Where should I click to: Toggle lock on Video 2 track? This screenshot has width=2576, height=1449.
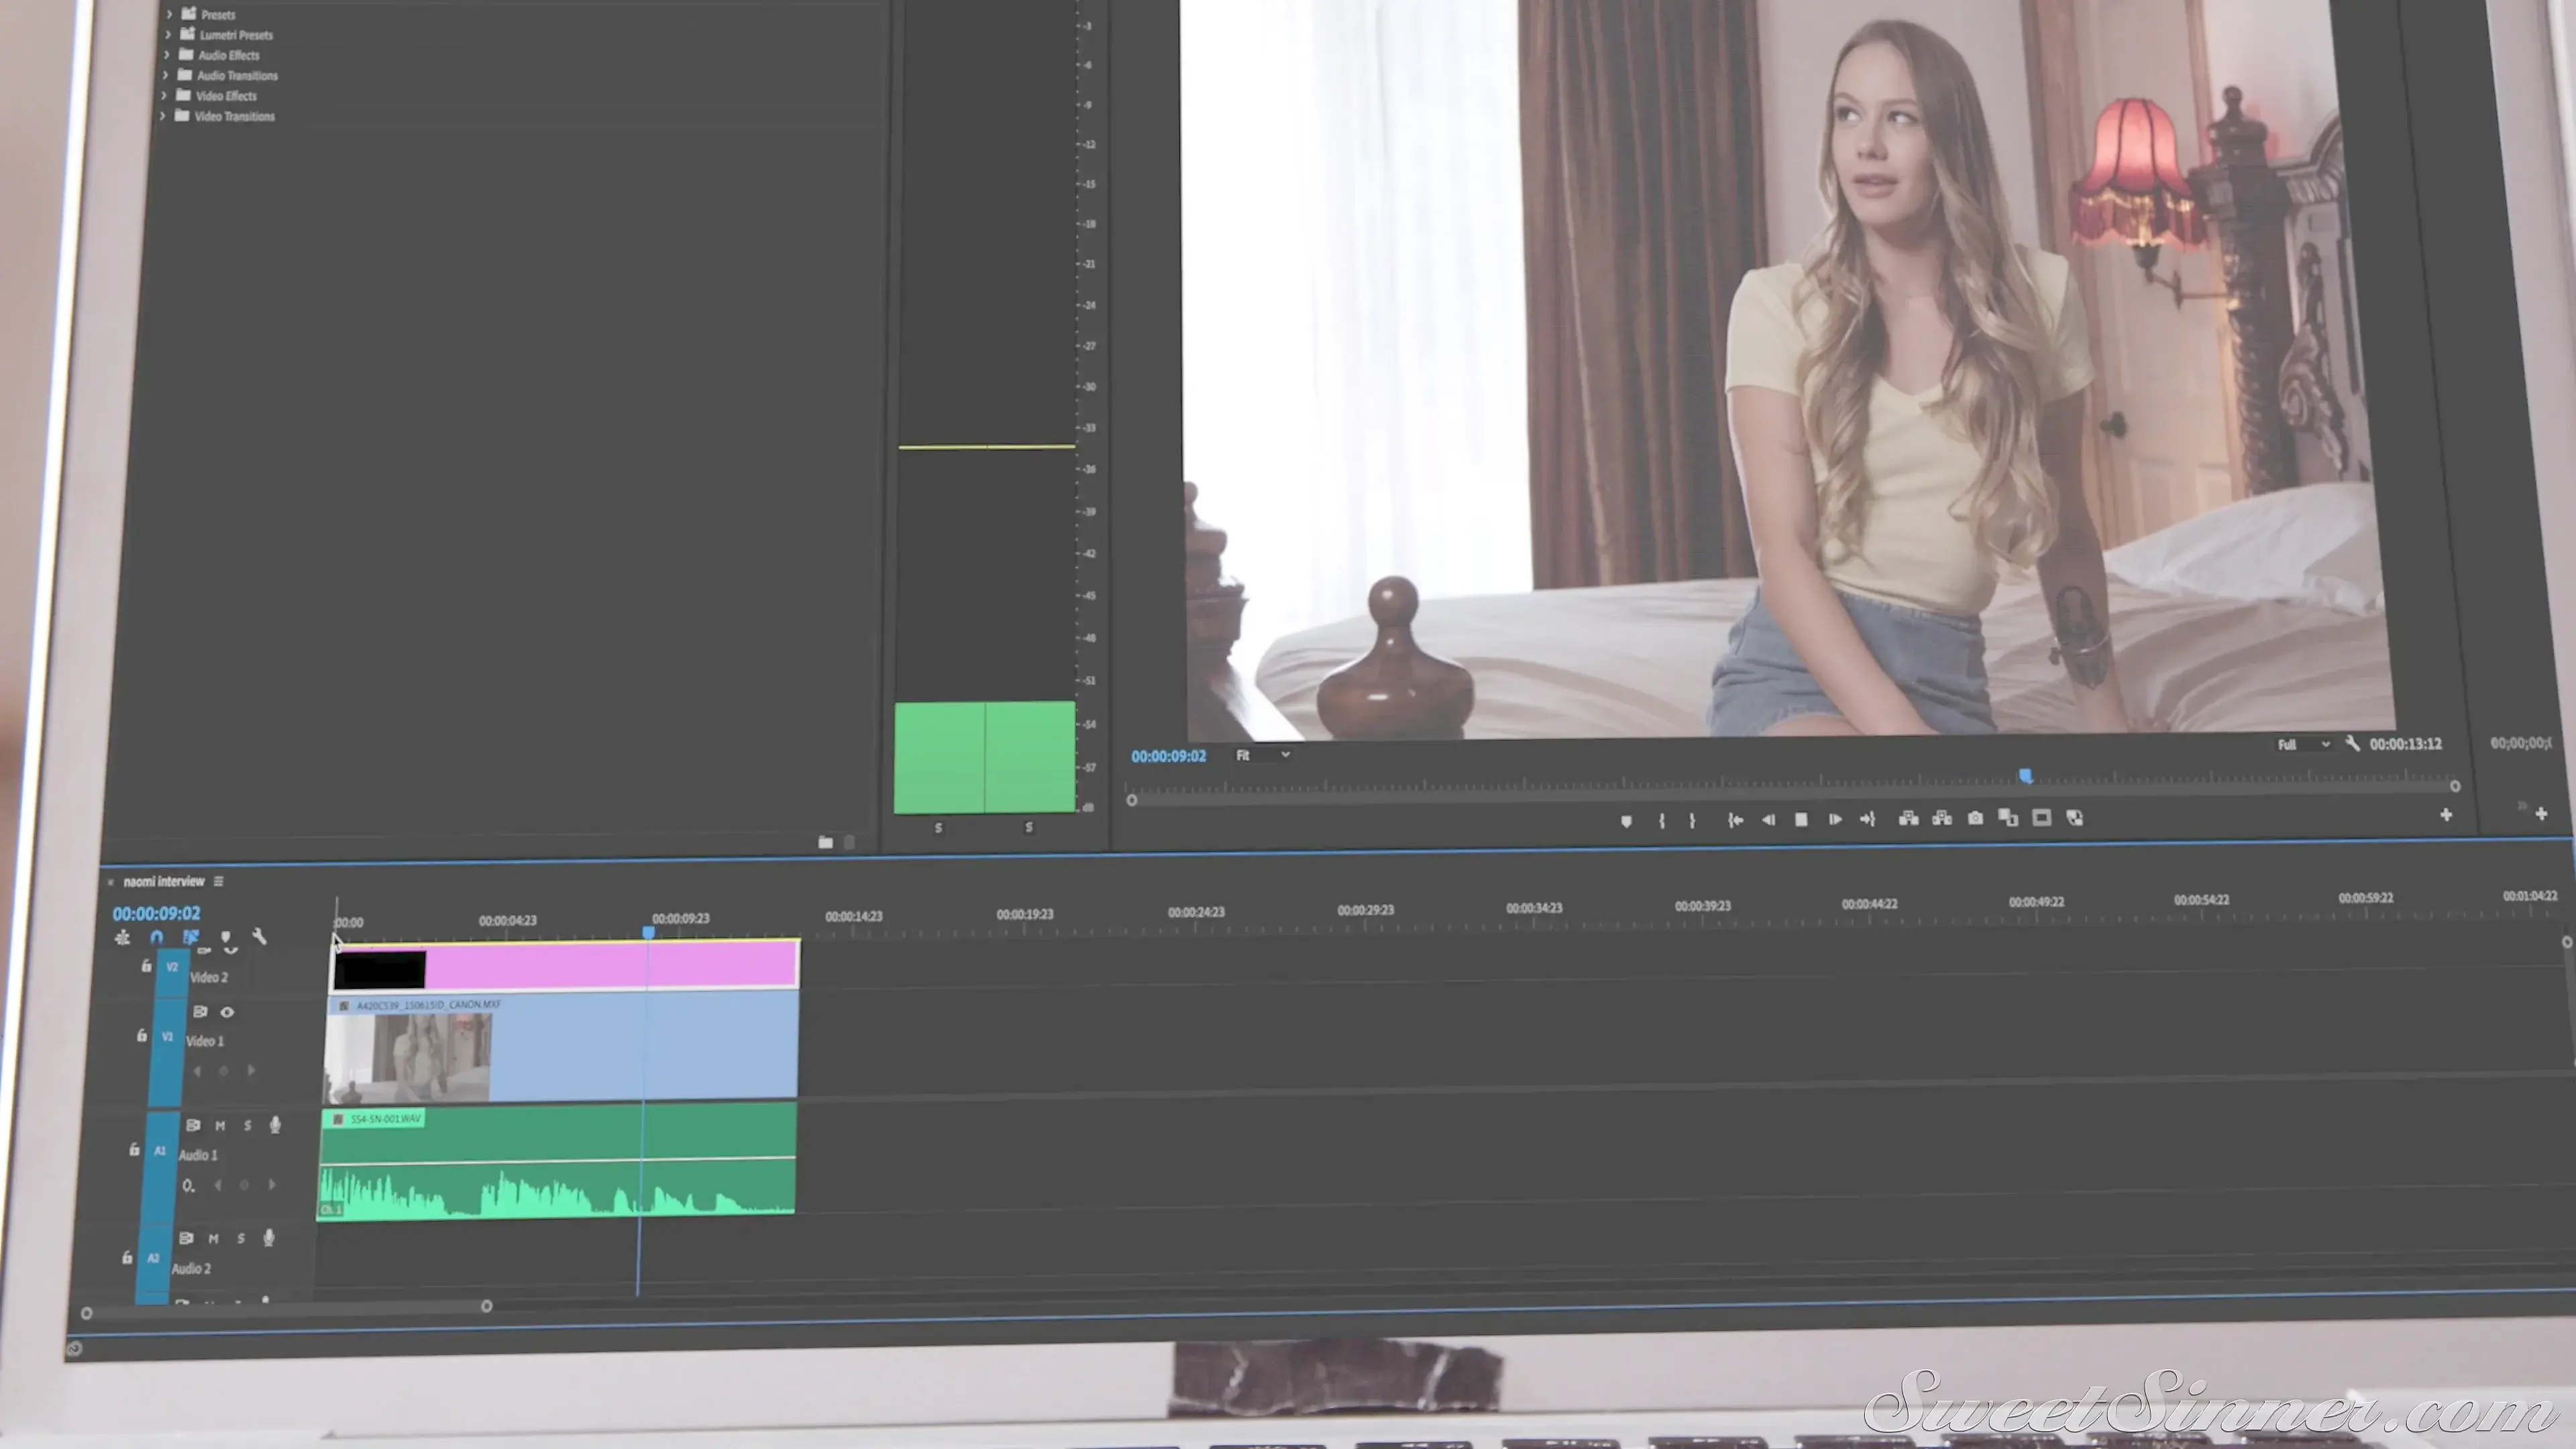146,966
